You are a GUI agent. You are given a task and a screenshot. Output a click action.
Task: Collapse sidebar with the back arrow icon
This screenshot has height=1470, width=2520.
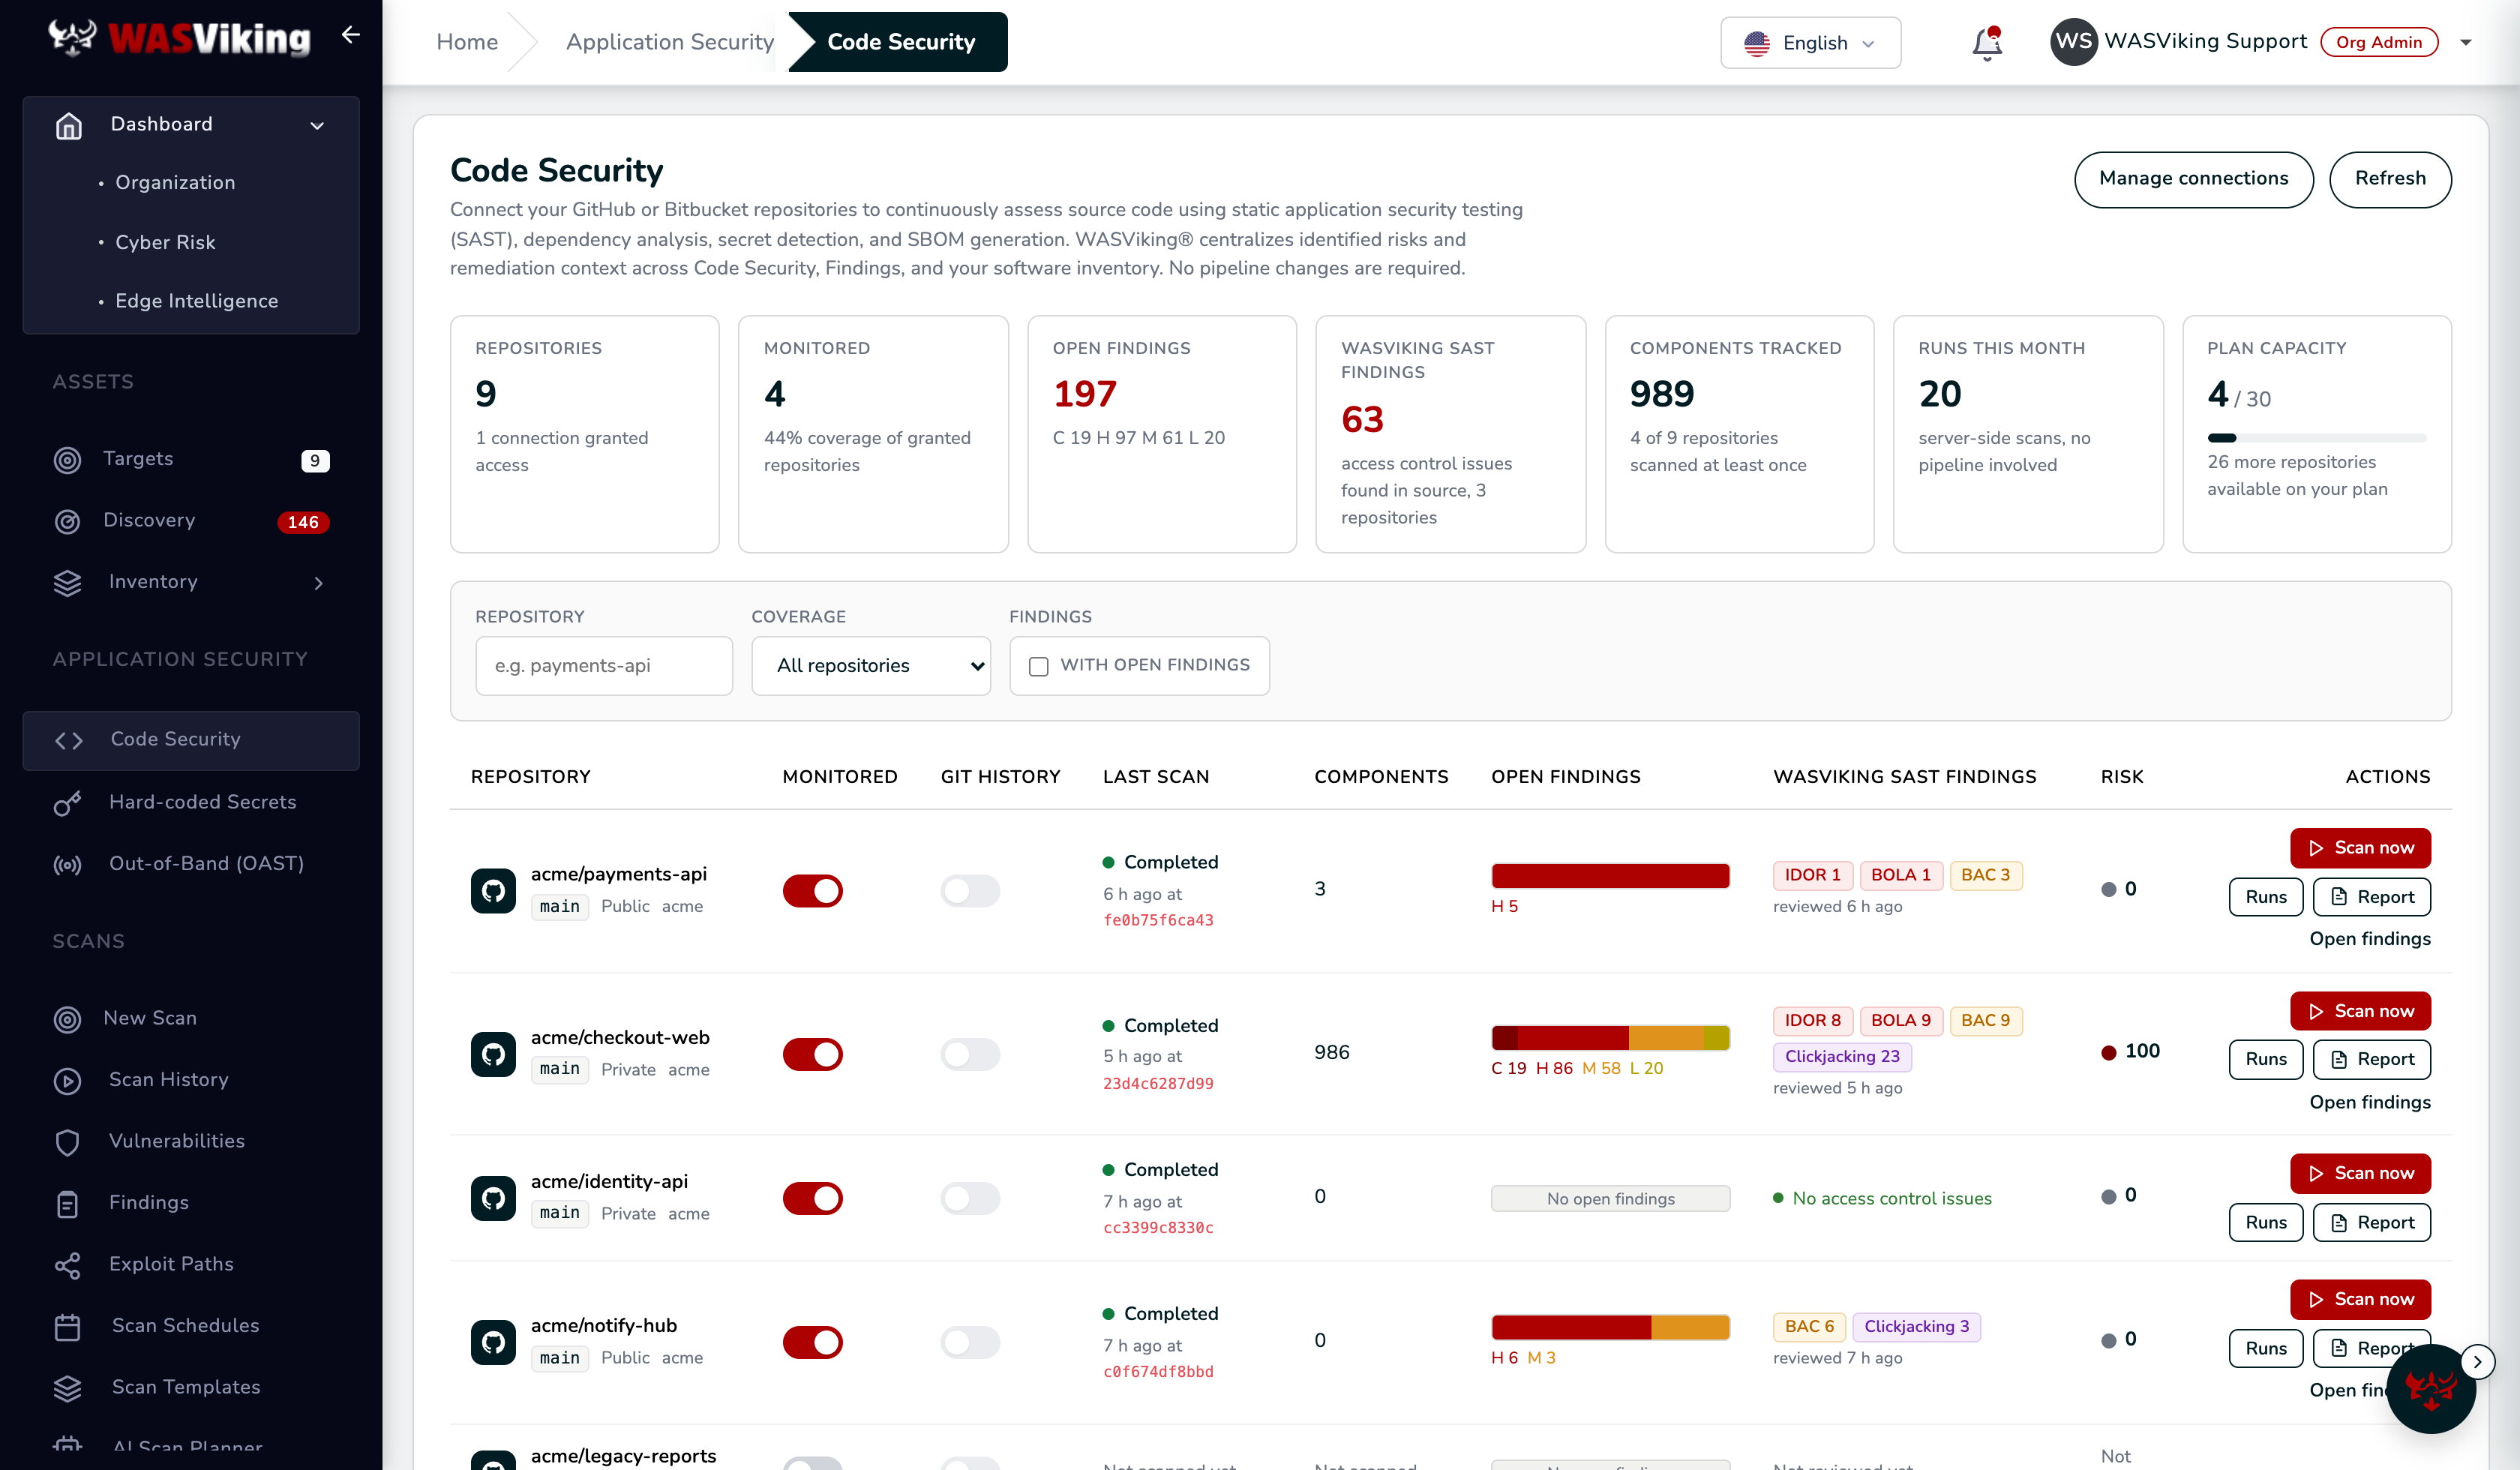[350, 35]
